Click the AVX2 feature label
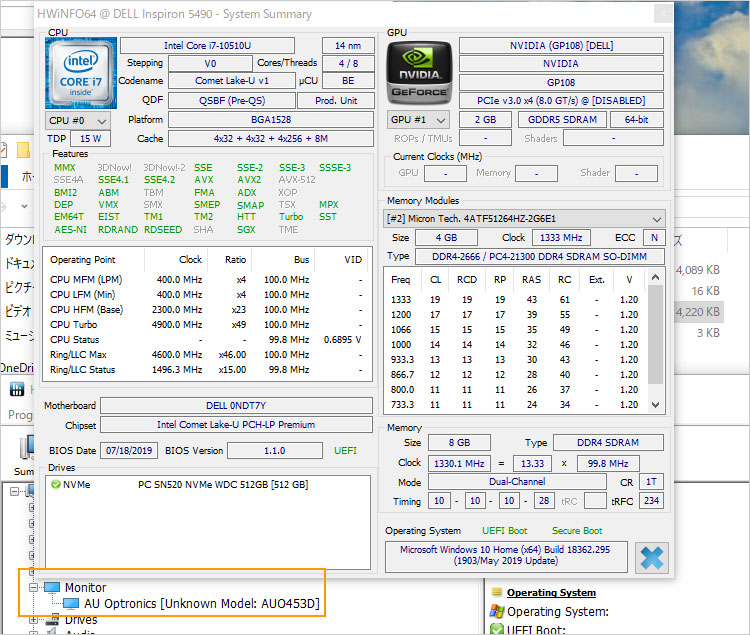This screenshot has height=635, width=750. coord(249,180)
